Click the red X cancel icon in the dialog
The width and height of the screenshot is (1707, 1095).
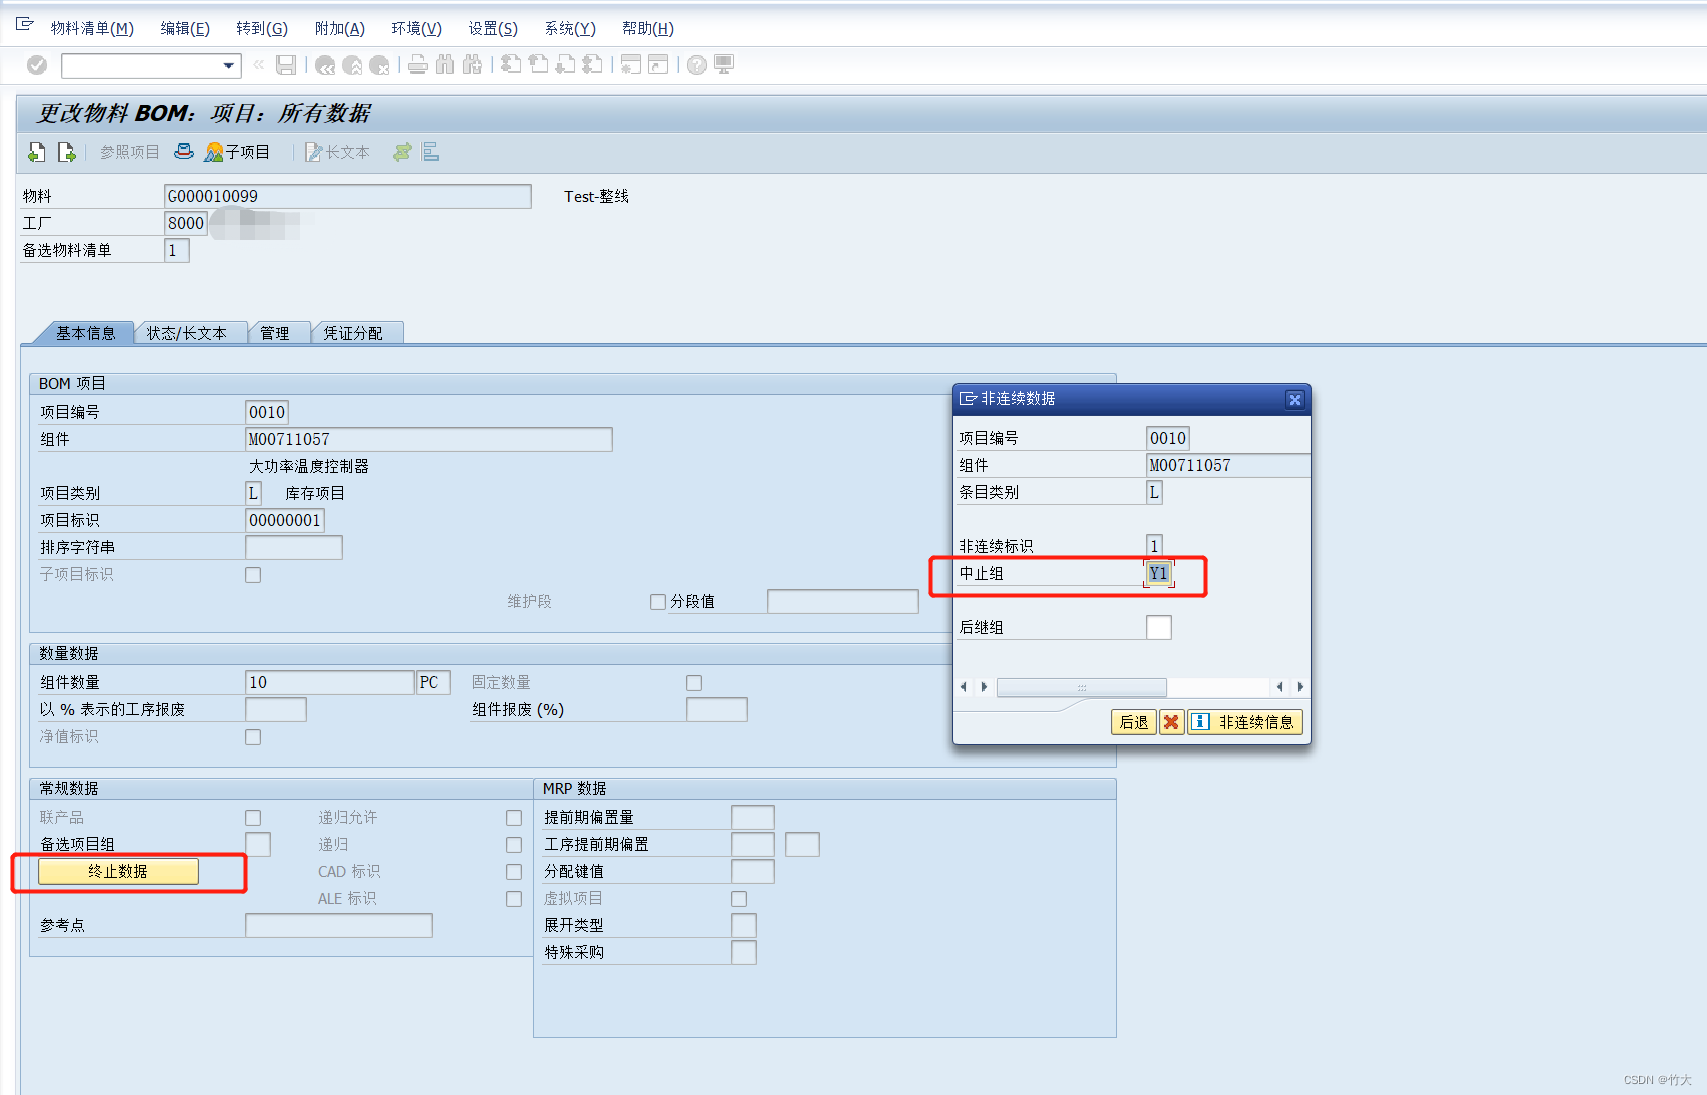(1171, 722)
